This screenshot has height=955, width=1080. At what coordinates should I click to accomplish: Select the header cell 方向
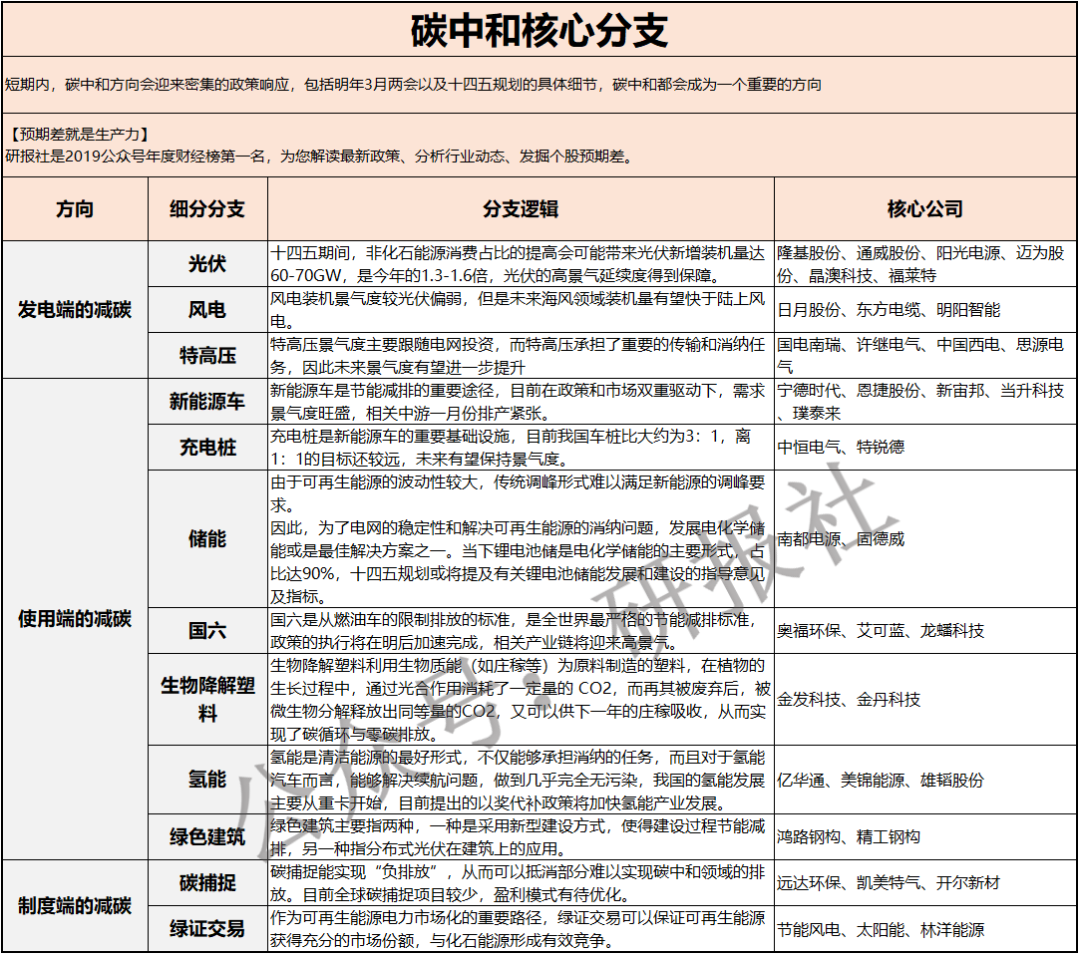tap(75, 209)
